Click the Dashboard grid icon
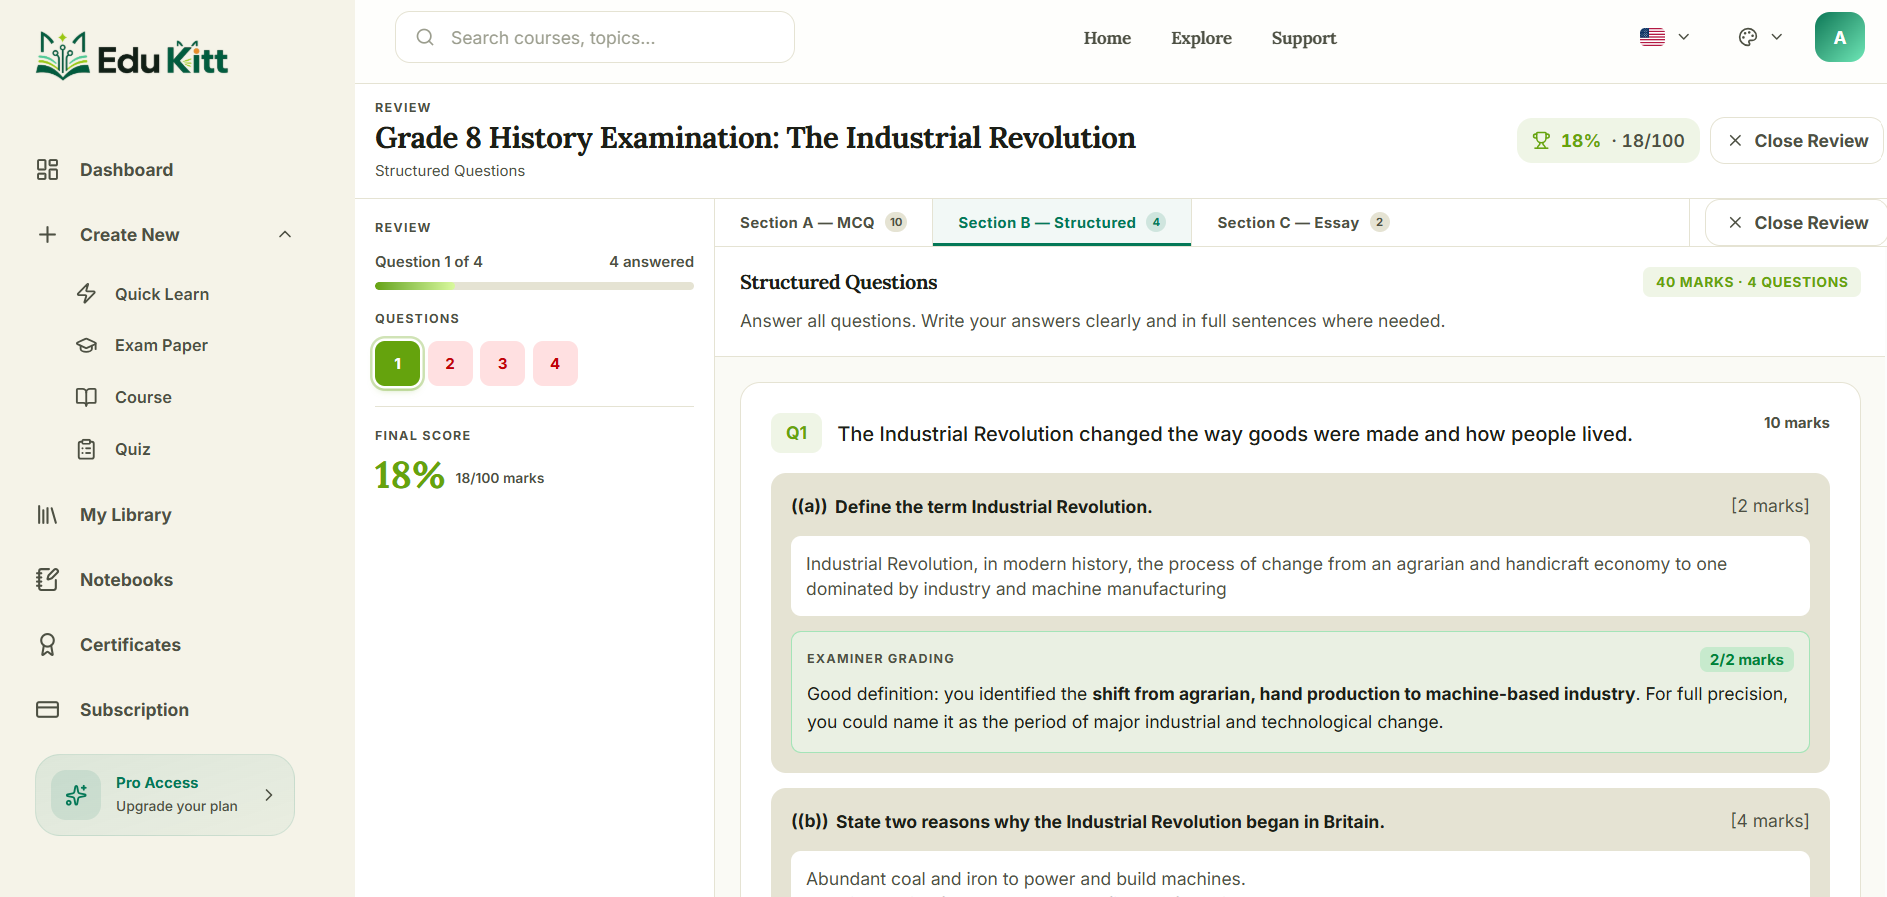This screenshot has width=1887, height=897. pos(47,170)
